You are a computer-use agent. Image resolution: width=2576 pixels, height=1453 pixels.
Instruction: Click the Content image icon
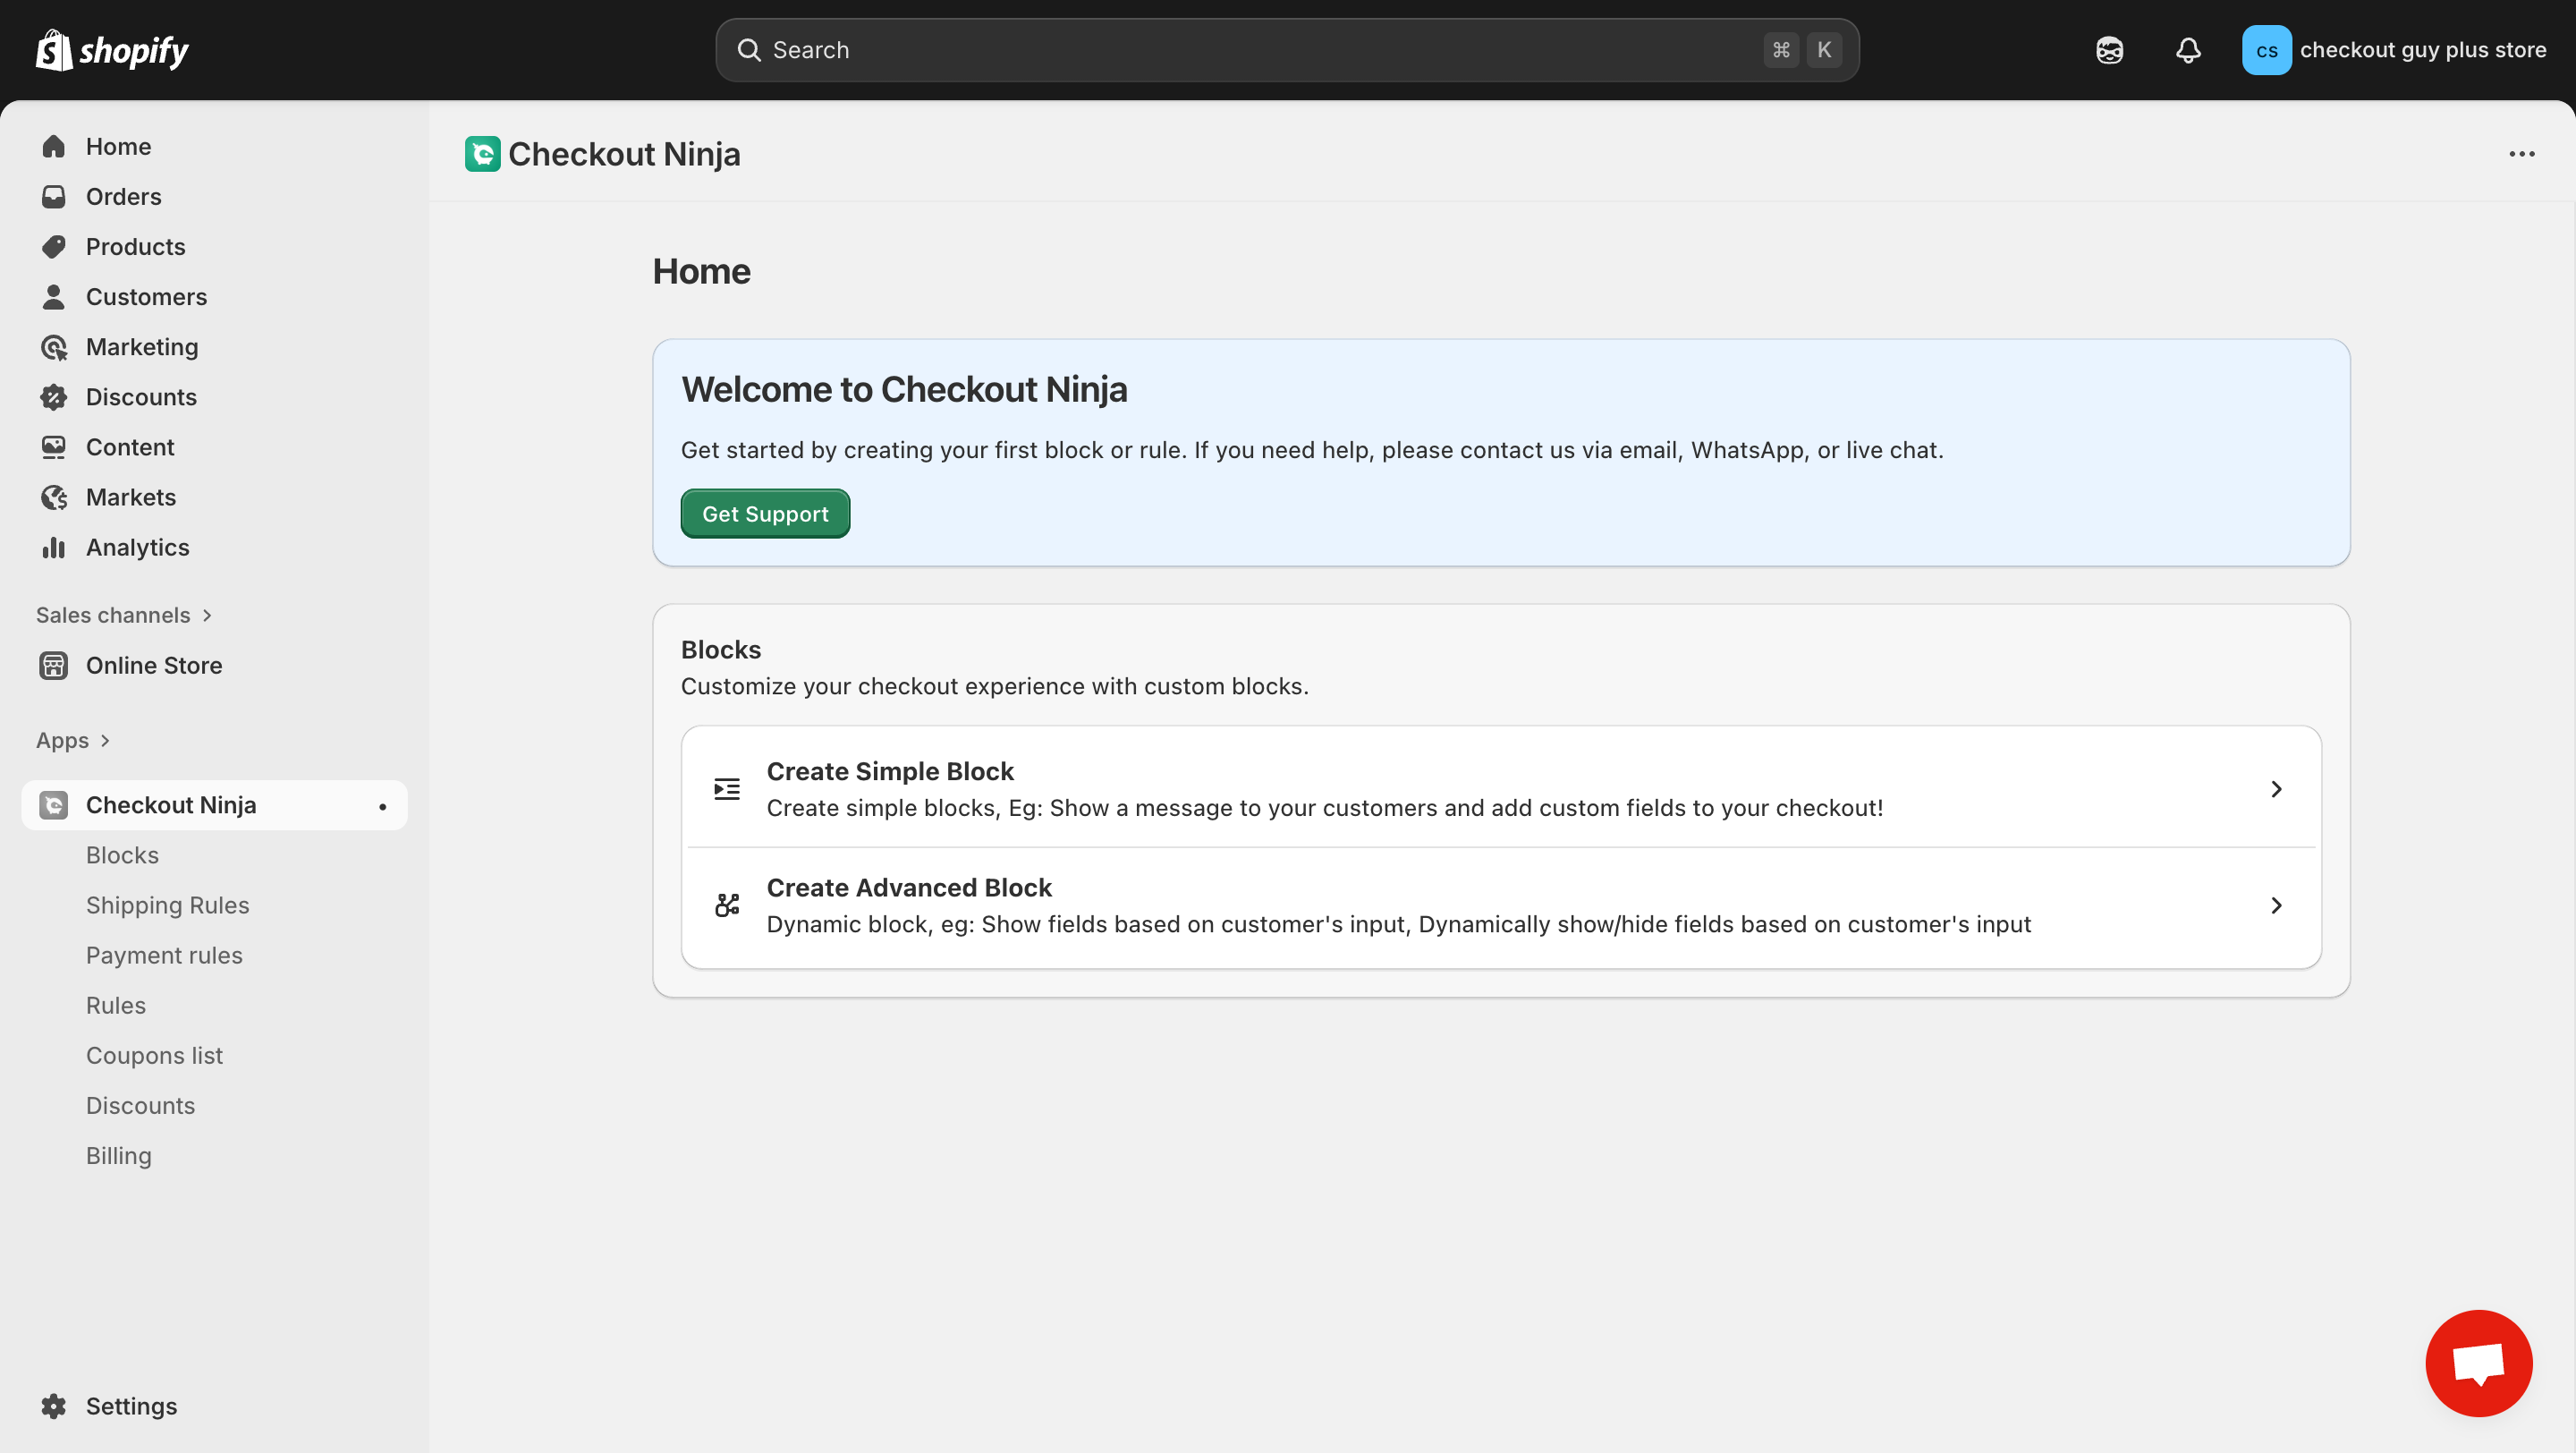tap(54, 447)
